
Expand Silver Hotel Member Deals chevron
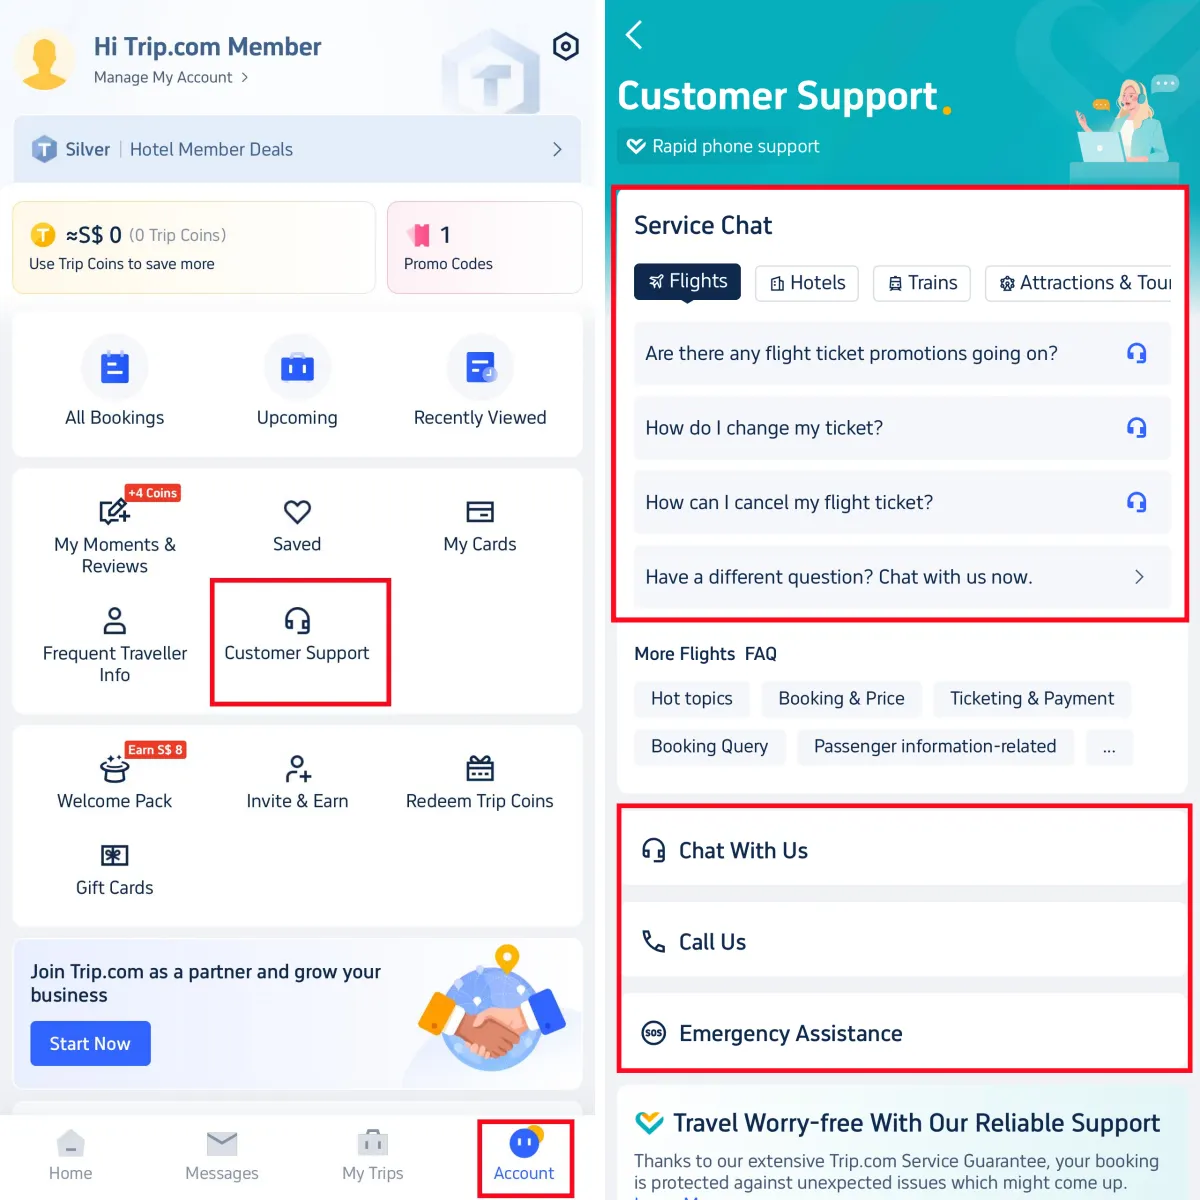point(557,149)
